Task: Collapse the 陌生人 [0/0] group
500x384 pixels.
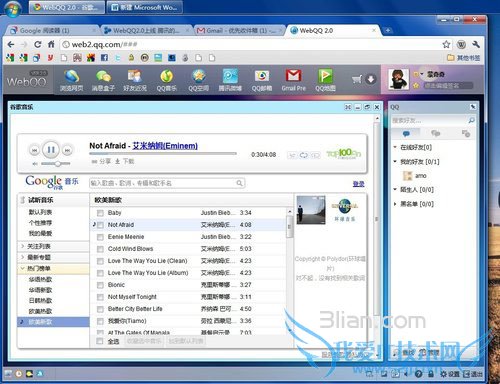Action: [x=395, y=189]
